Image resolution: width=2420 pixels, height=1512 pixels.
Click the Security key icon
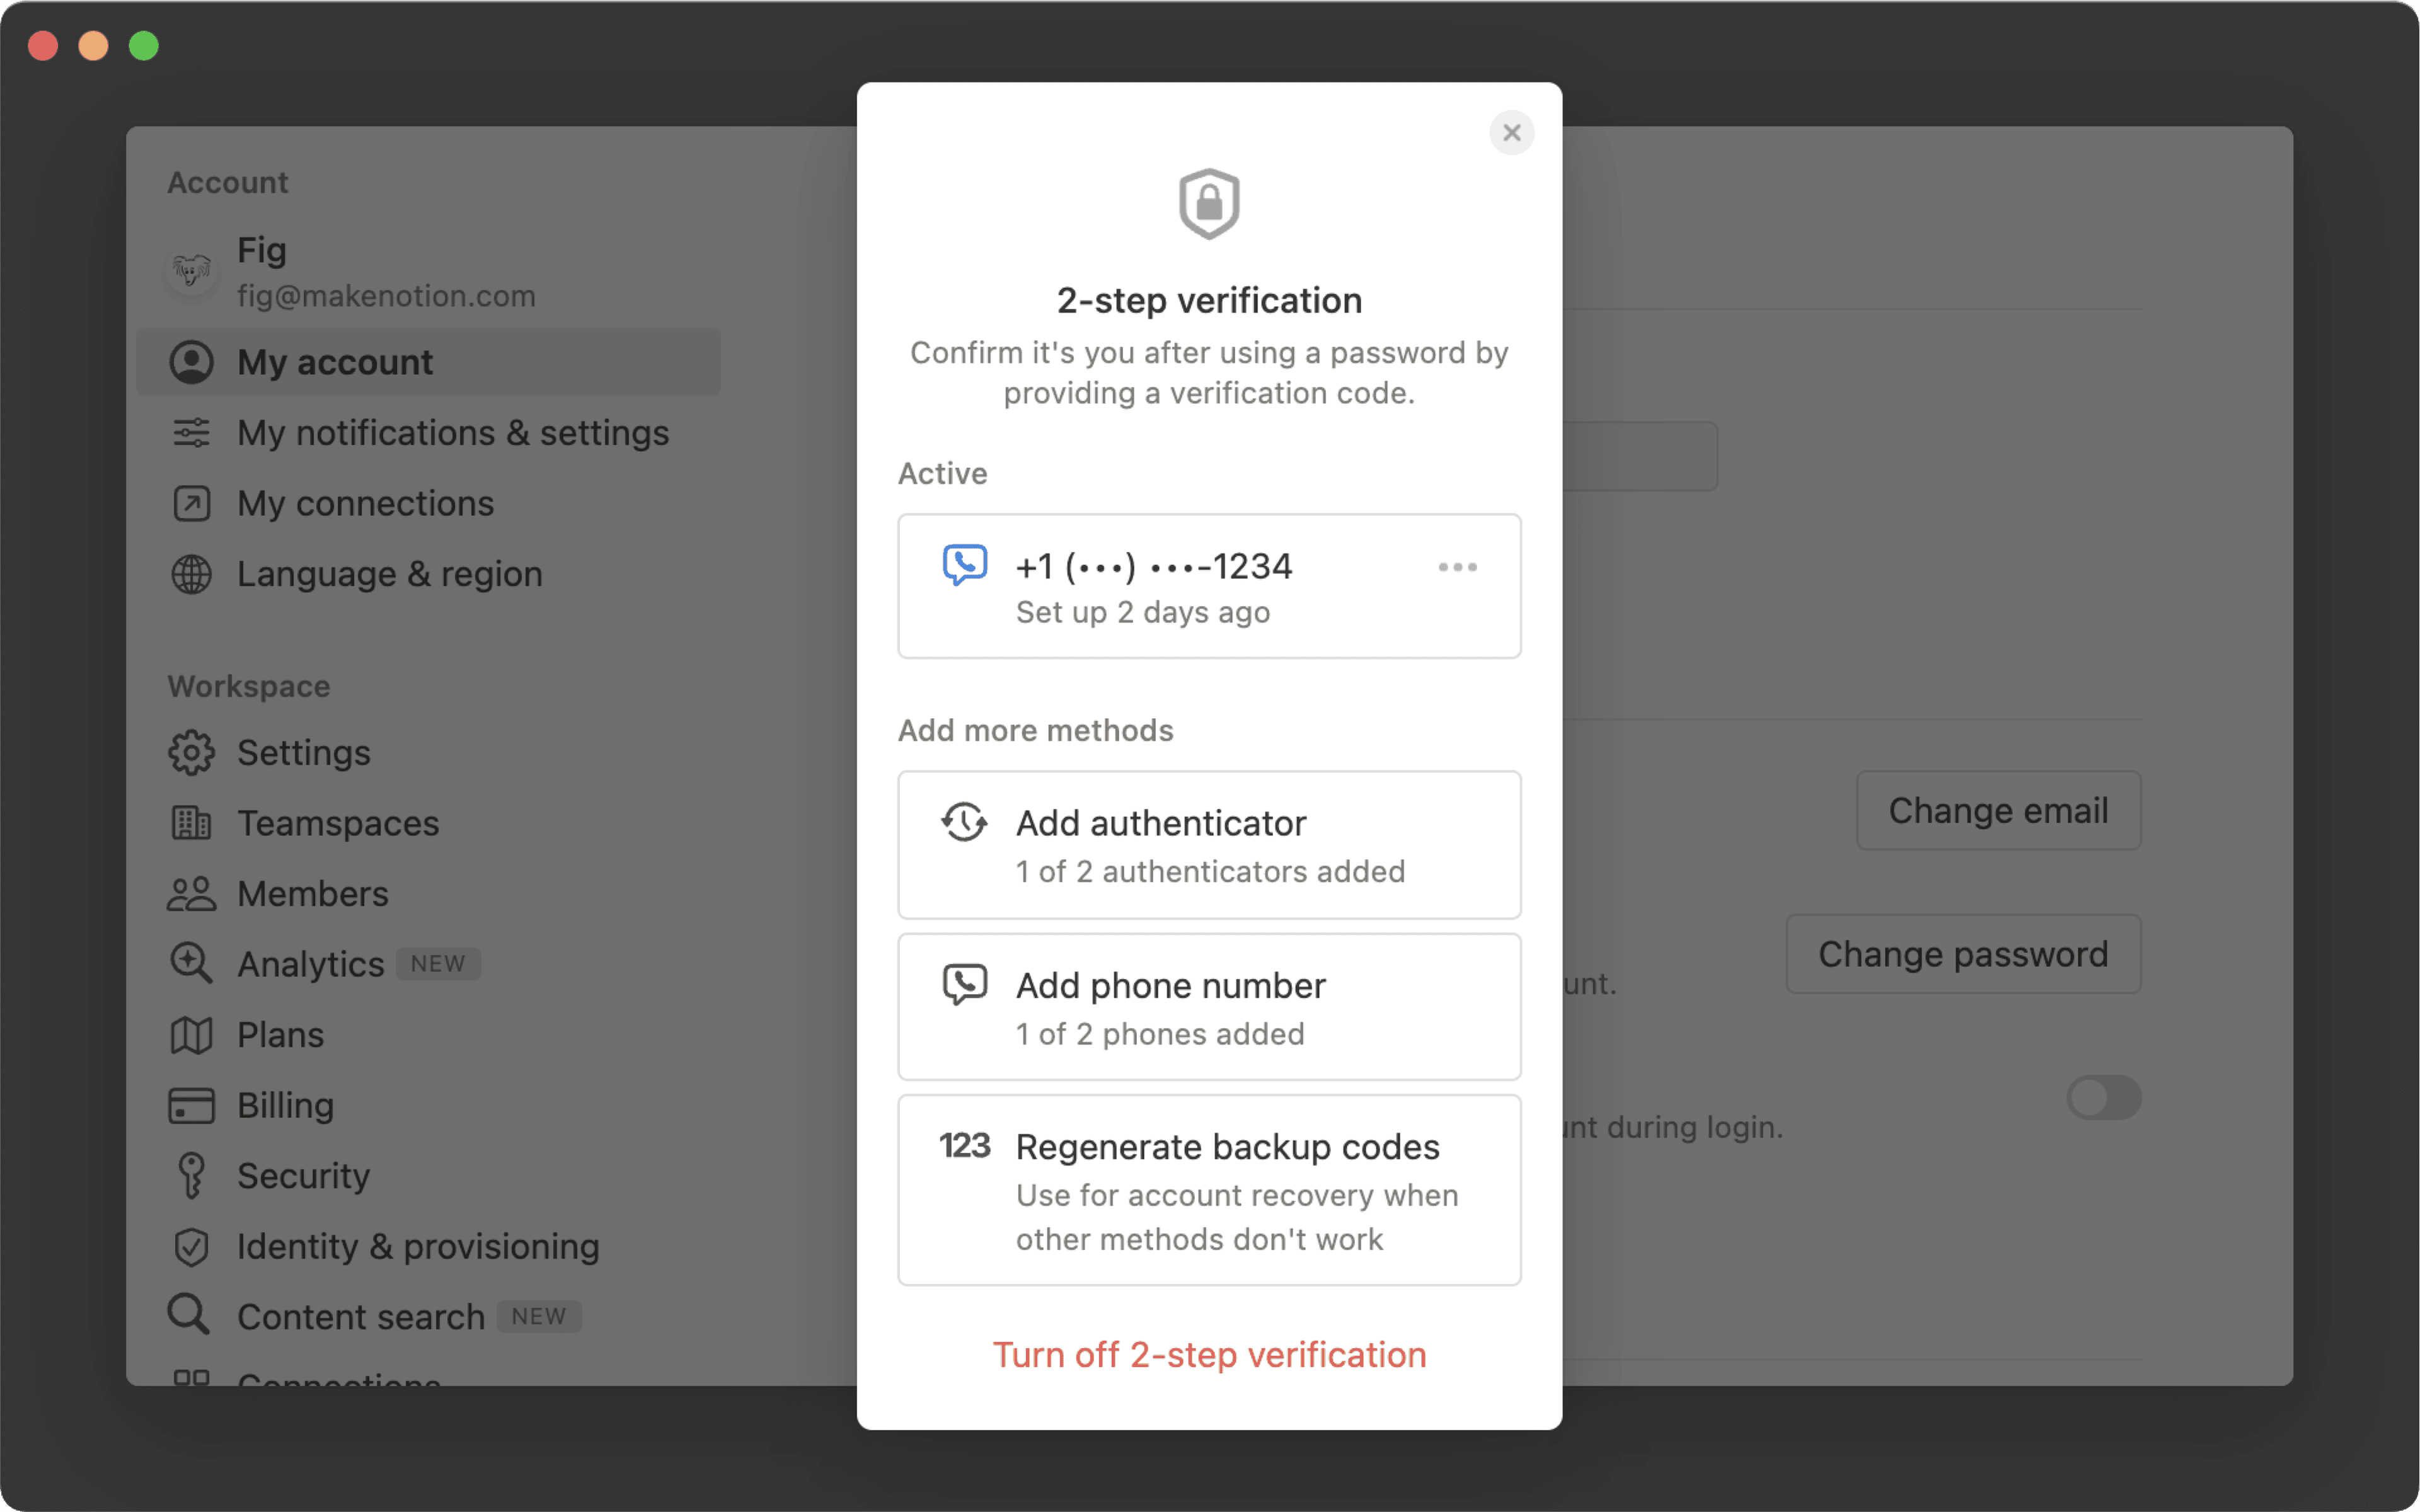[x=191, y=1175]
